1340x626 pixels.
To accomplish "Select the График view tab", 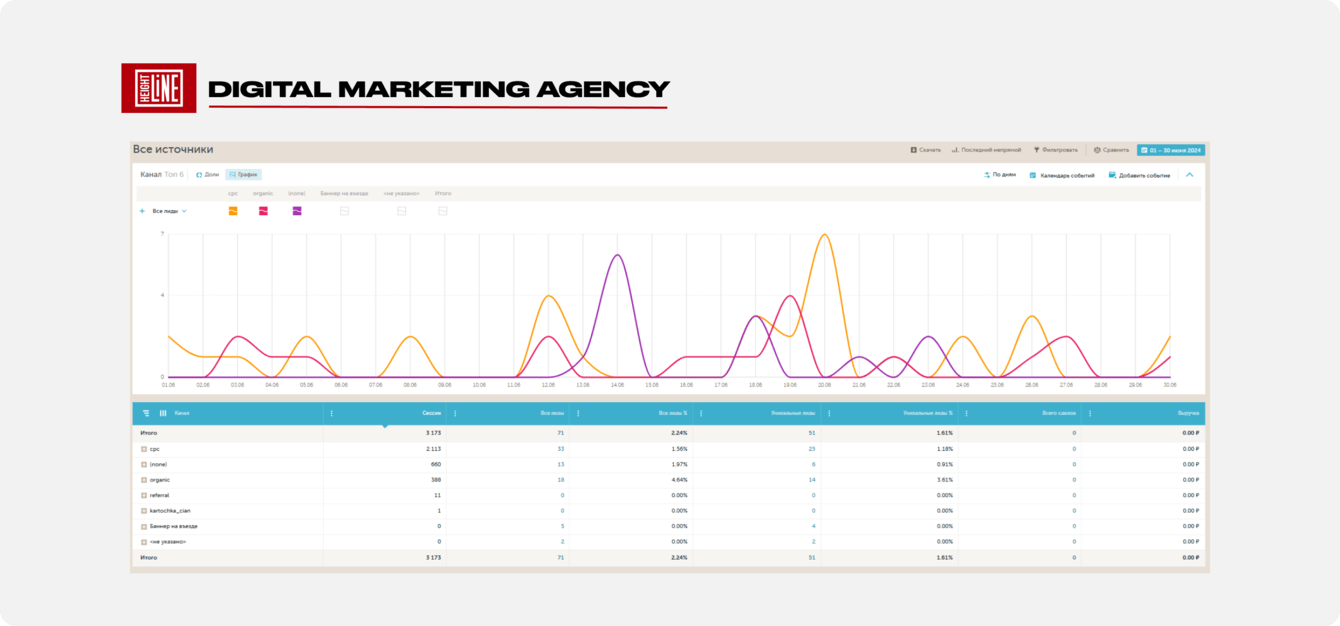I will pyautogui.click(x=243, y=175).
